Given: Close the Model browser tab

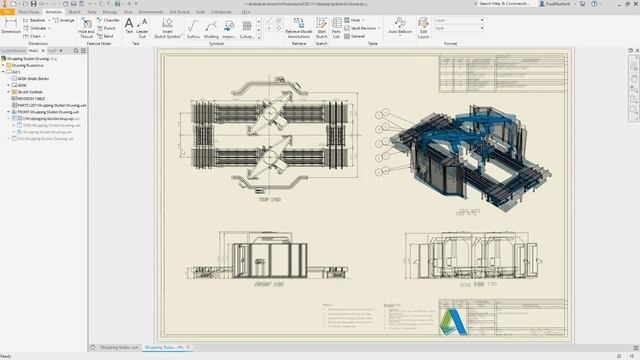Looking at the screenshot, I should pyautogui.click(x=43, y=51).
